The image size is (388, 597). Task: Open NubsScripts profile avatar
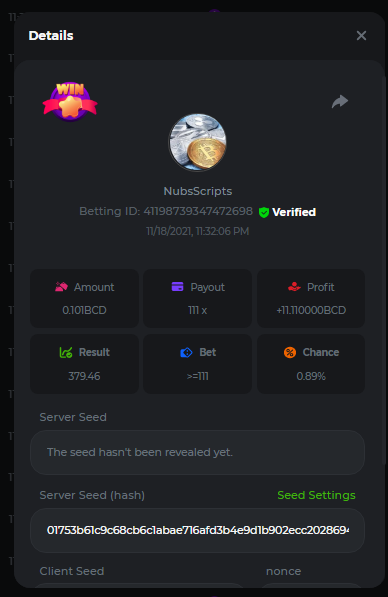(197, 142)
